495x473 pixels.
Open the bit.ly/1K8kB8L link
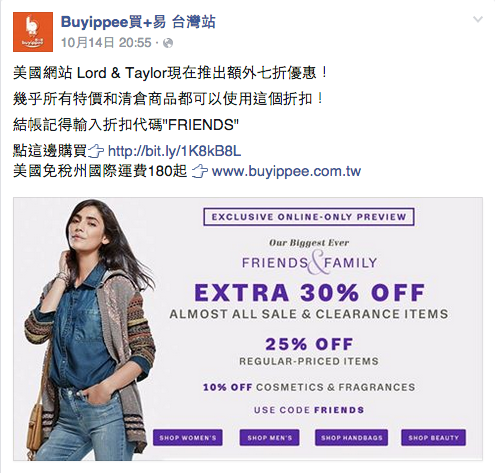tap(174, 151)
